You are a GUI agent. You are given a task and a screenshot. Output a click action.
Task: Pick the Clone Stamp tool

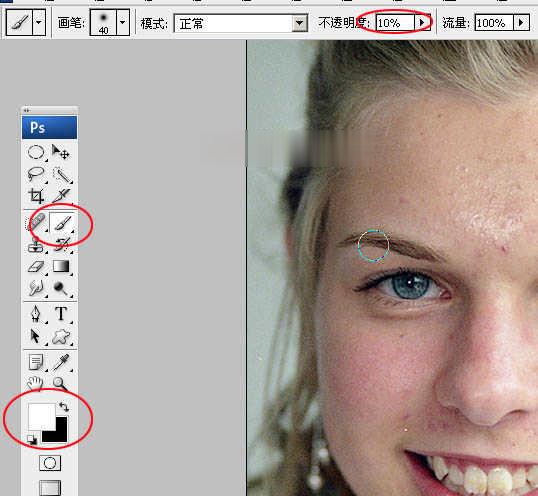36,245
